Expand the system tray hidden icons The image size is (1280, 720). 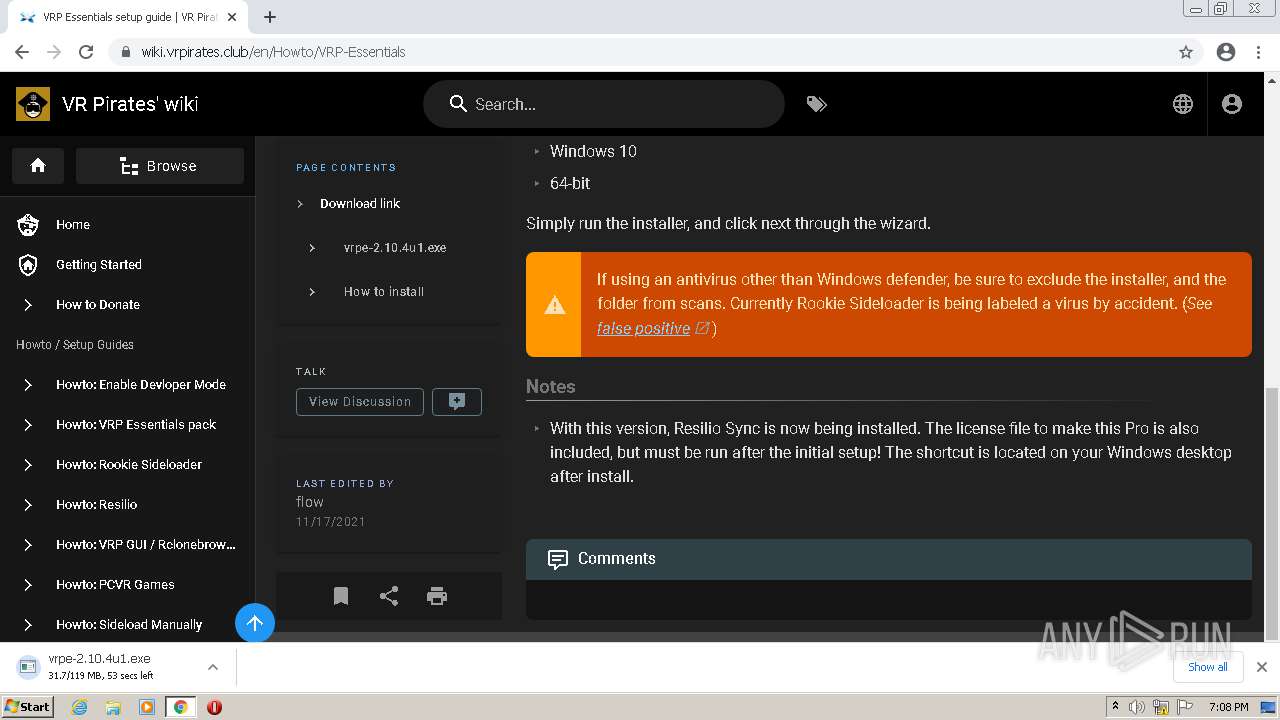[x=1115, y=707]
